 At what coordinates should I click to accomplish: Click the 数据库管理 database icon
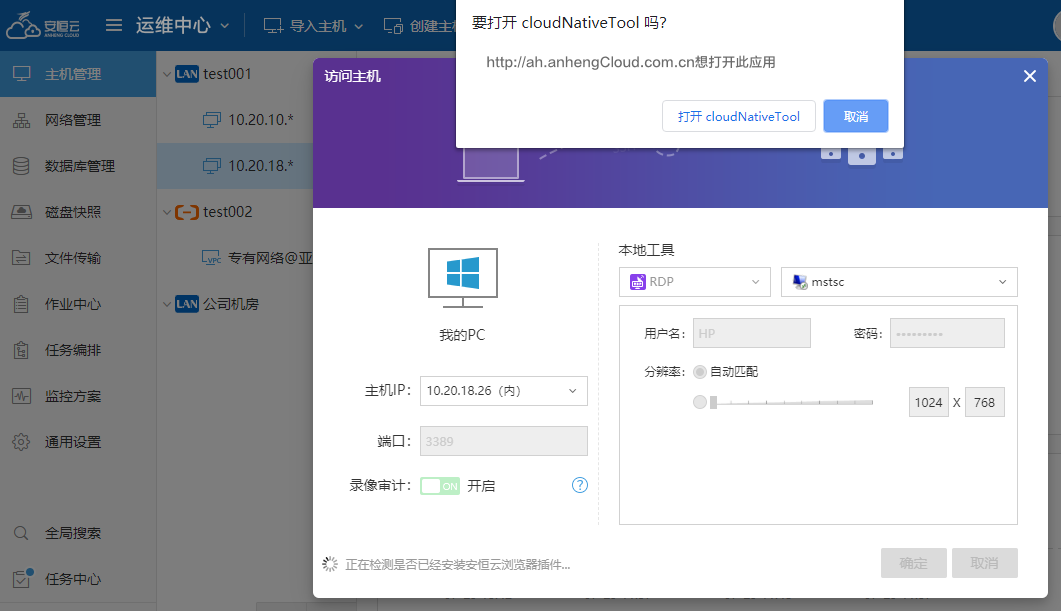click(x=22, y=166)
